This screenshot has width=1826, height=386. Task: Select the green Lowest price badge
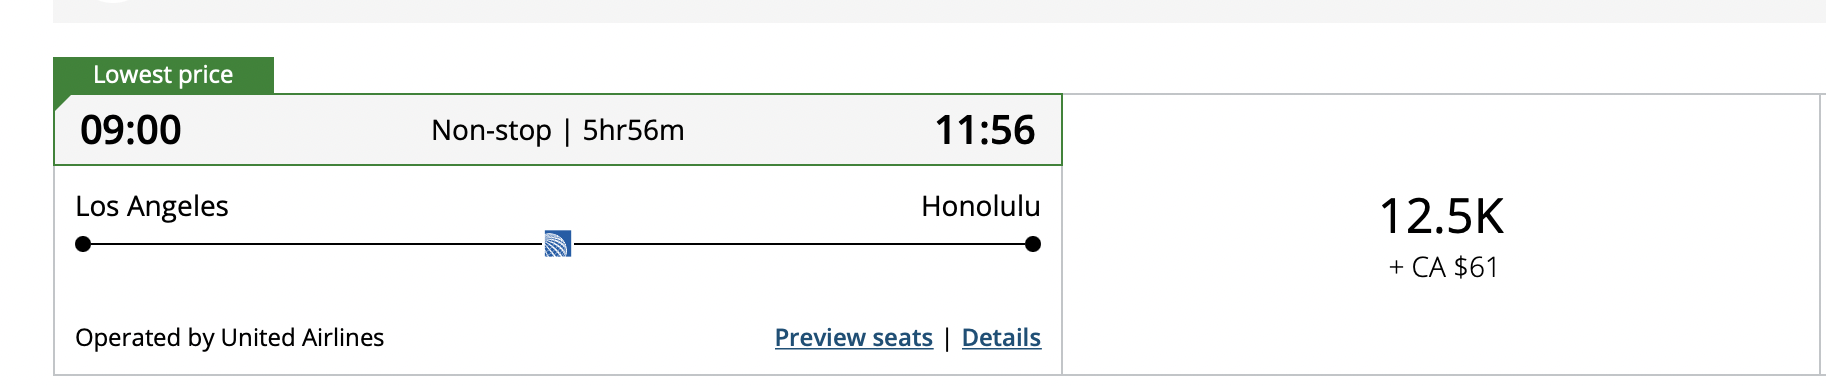point(163,75)
